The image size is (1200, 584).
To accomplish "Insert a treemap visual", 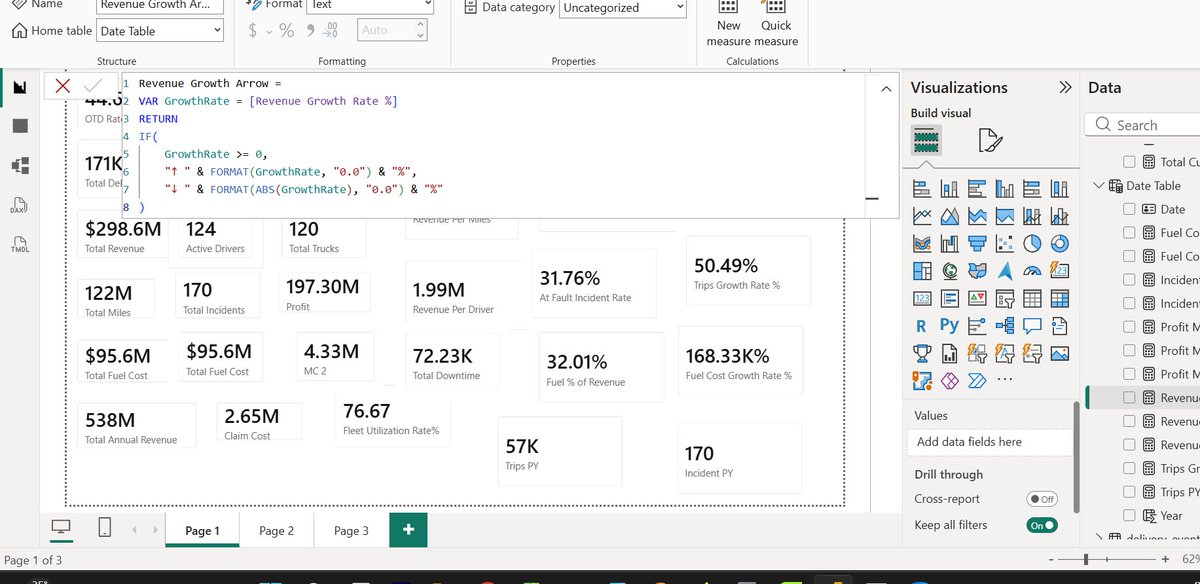I will [922, 271].
